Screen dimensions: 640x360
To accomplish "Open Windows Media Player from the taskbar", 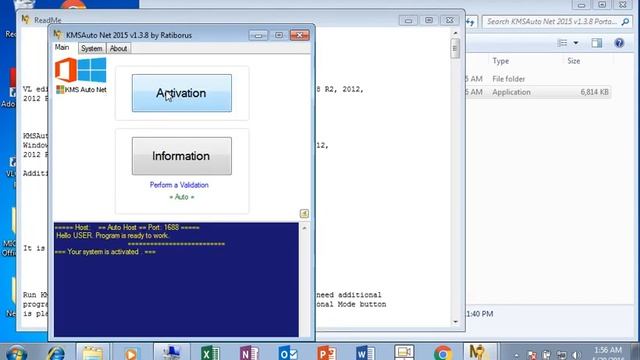I will click(x=131, y=353).
